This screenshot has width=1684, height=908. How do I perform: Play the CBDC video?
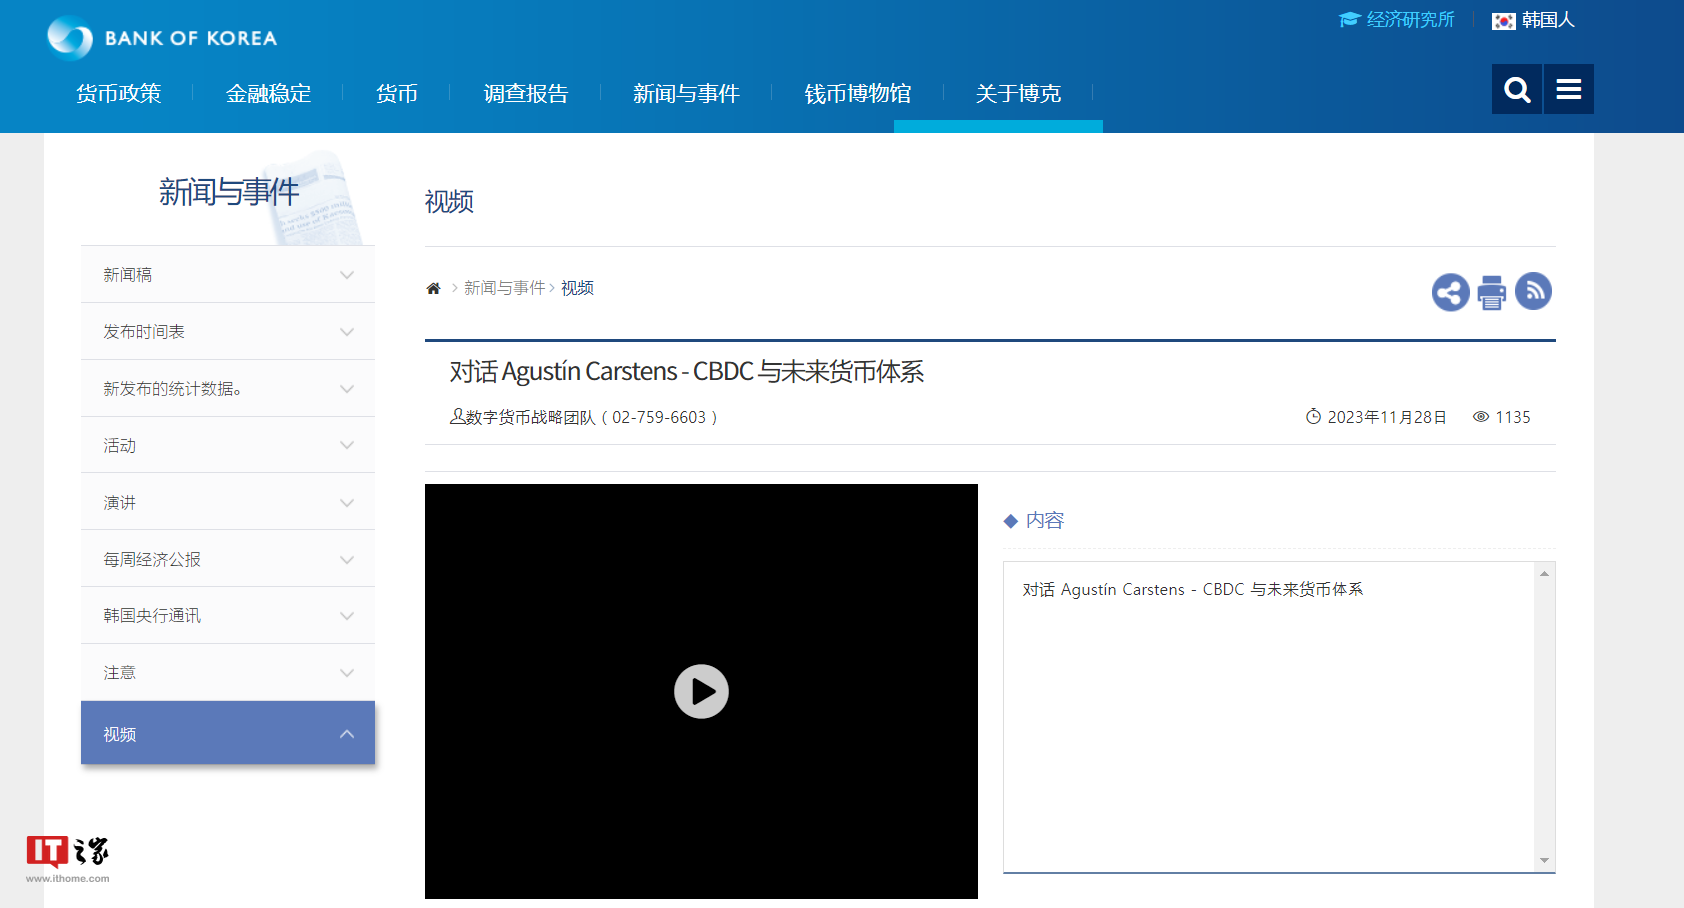[701, 691]
